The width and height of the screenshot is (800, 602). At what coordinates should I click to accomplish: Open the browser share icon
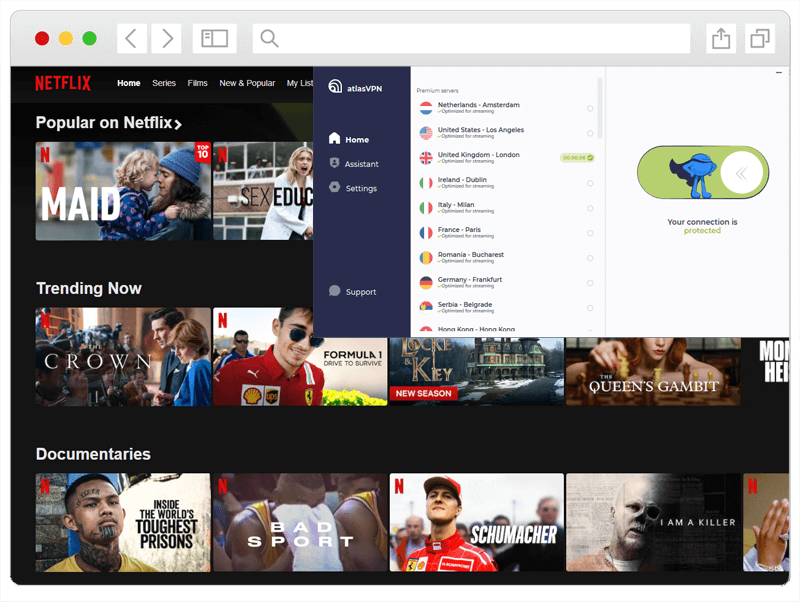721,38
